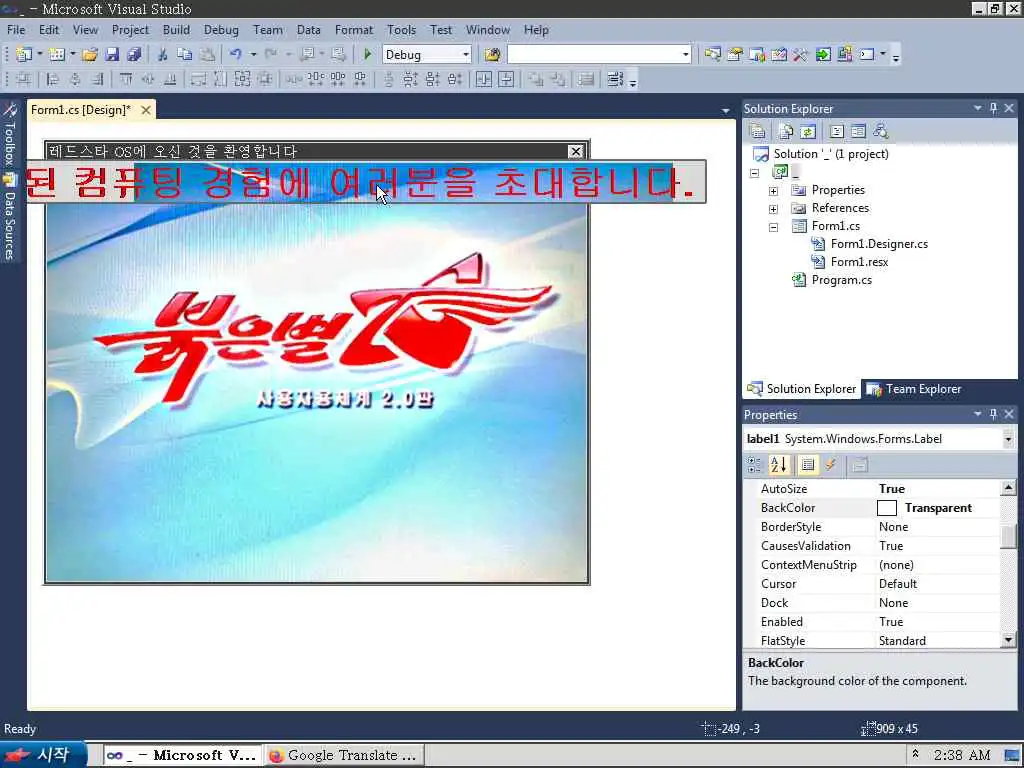Click the Solution Explorer Properties icon
Image resolution: width=1024 pixels, height=768 pixels.
(x=758, y=131)
